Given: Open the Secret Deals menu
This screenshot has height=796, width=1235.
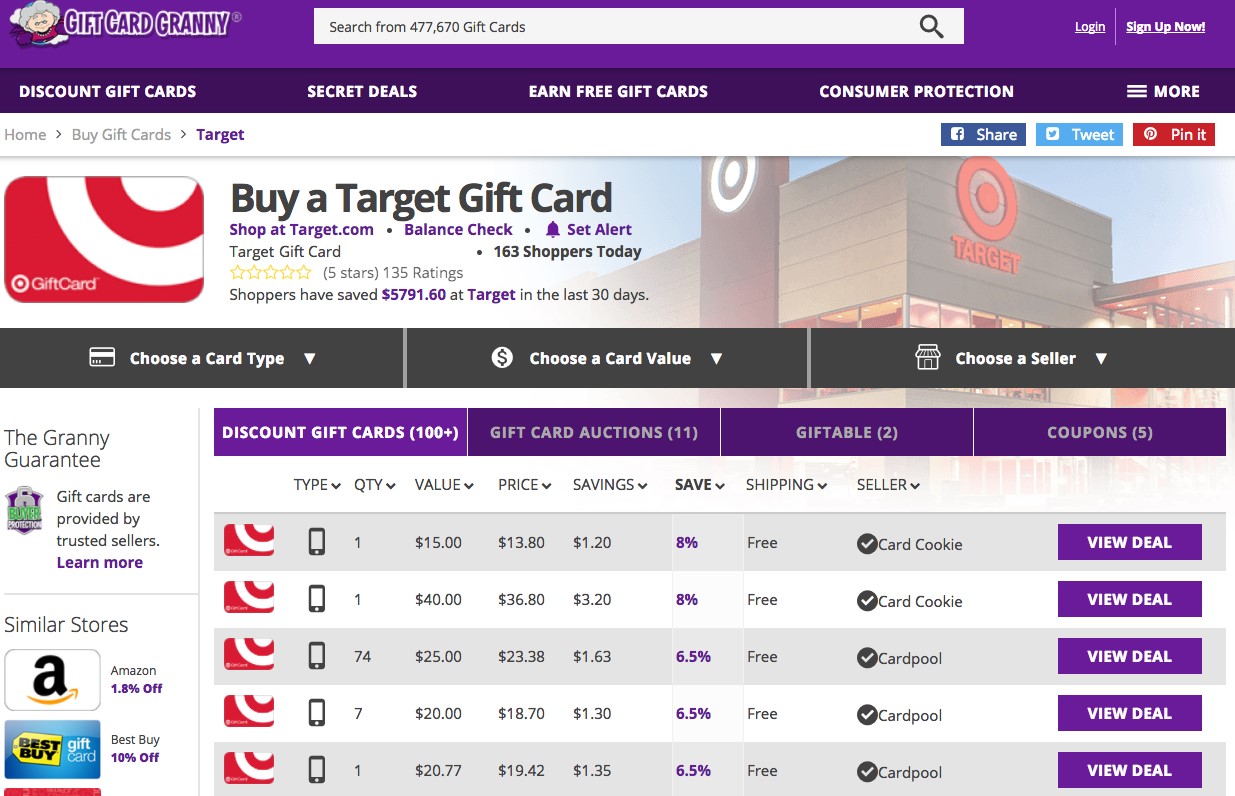Looking at the screenshot, I should point(362,91).
